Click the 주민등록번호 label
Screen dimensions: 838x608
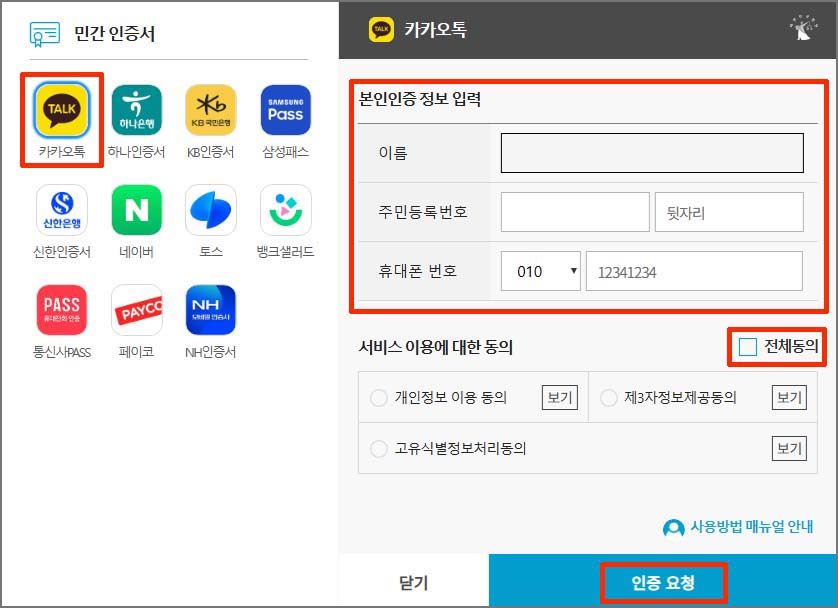[423, 212]
